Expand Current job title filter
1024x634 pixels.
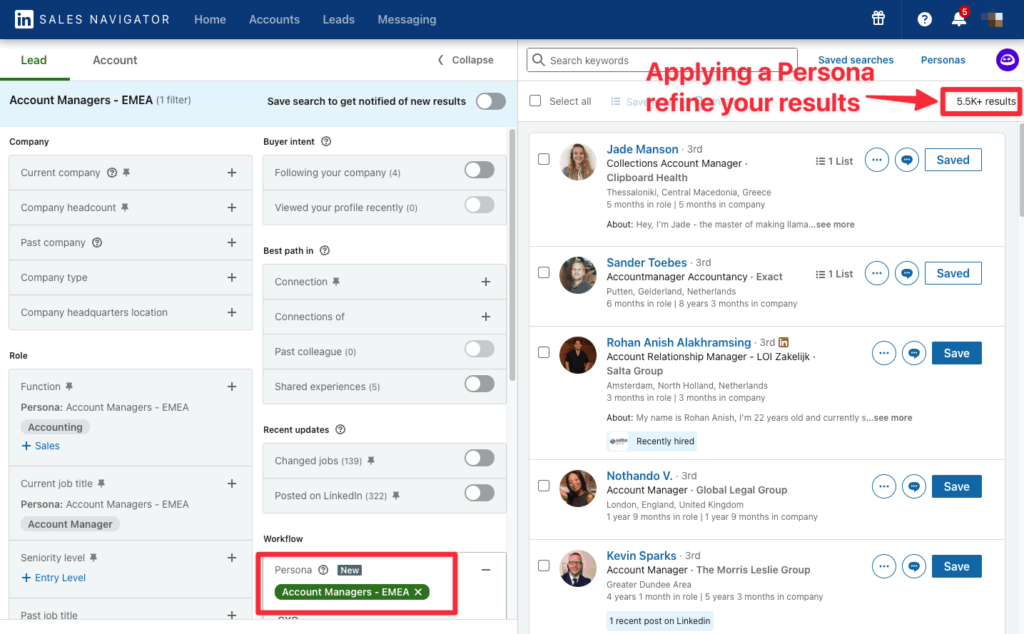click(x=232, y=484)
